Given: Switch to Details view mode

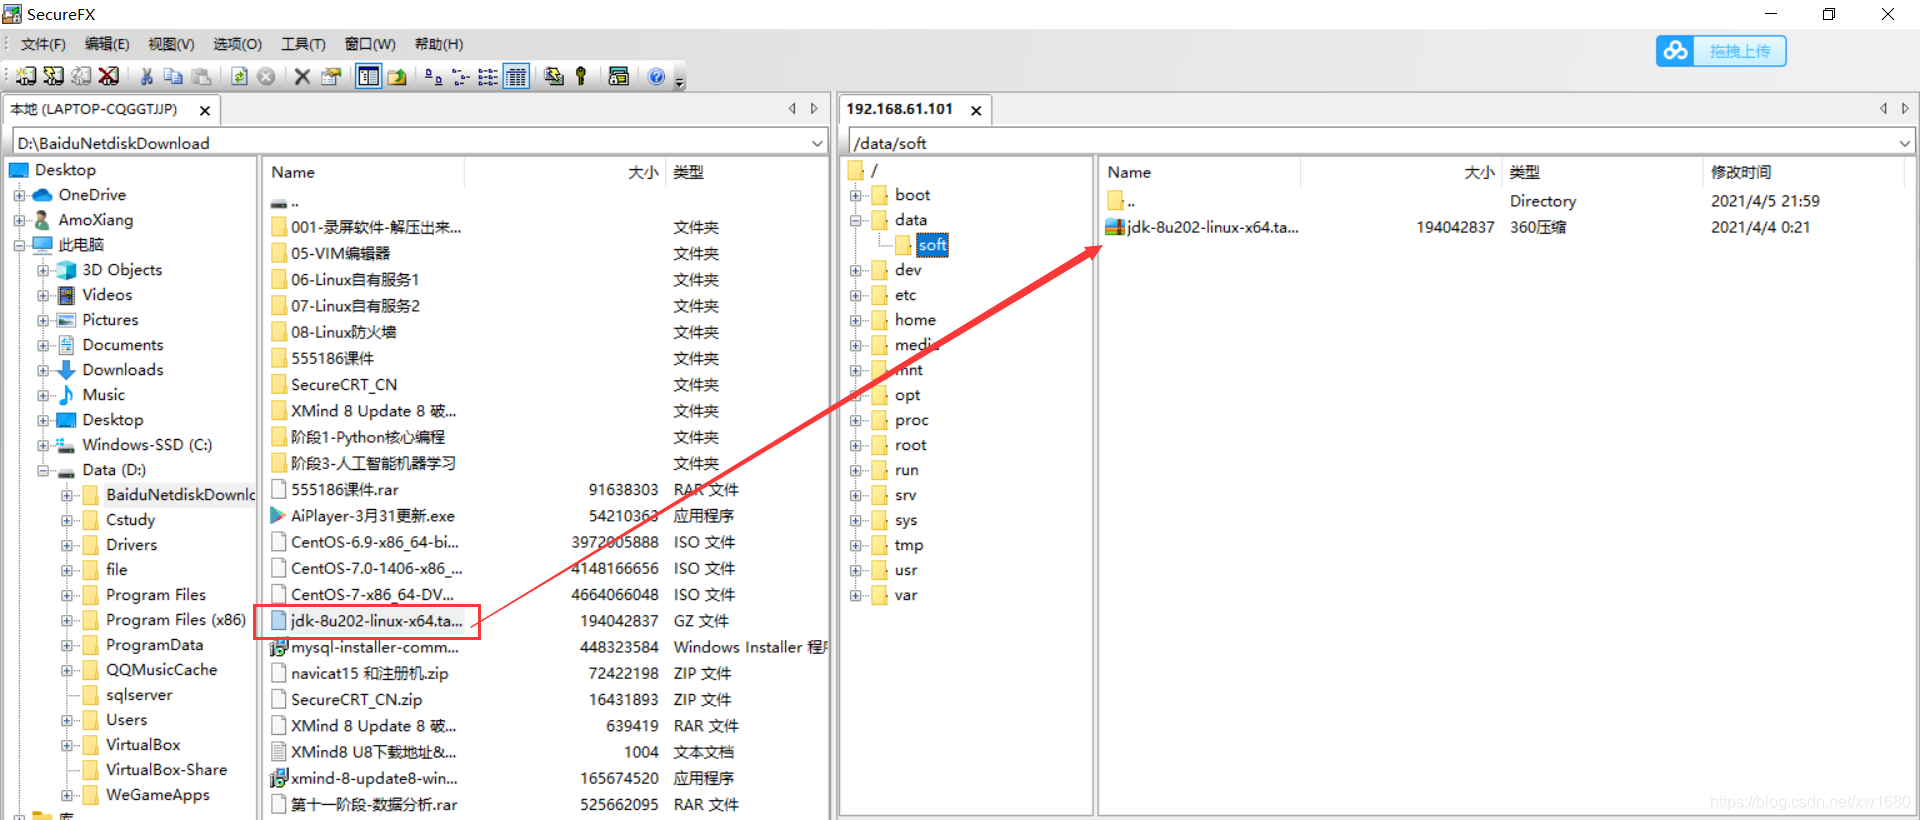Looking at the screenshot, I should point(516,76).
